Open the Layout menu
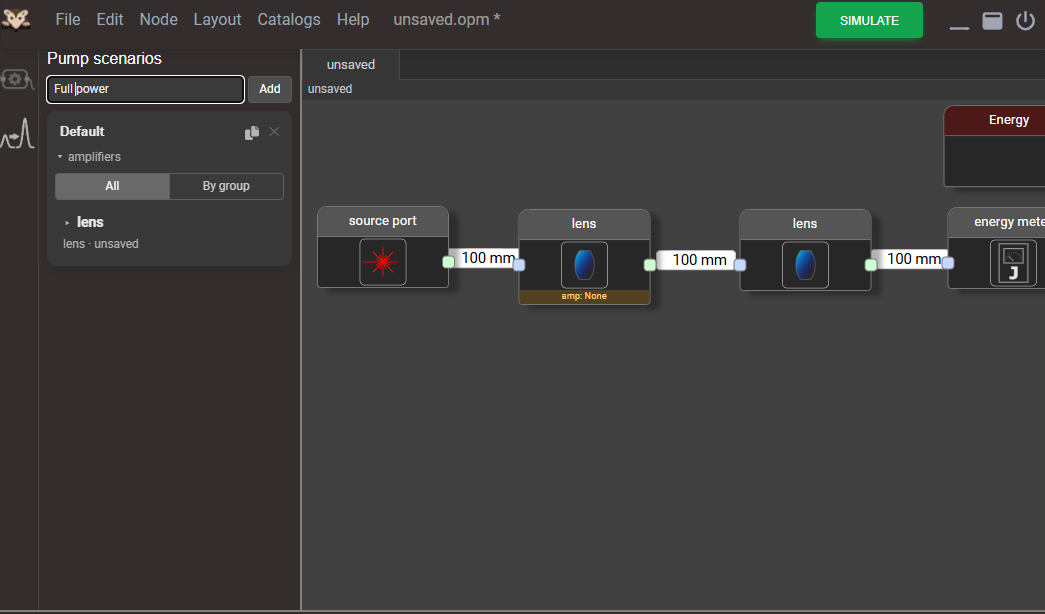Viewport: 1045px width, 614px height. (x=217, y=20)
